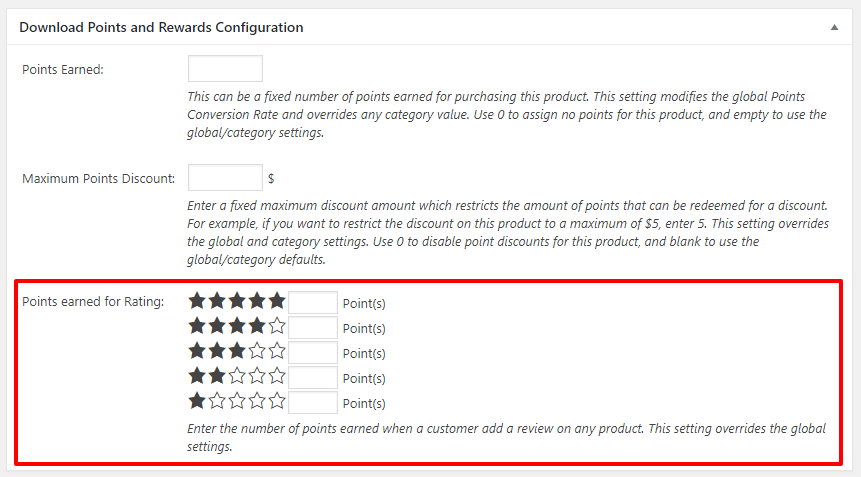The height and width of the screenshot is (477, 861).
Task: Click the Points Earned label
Action: [x=63, y=69]
